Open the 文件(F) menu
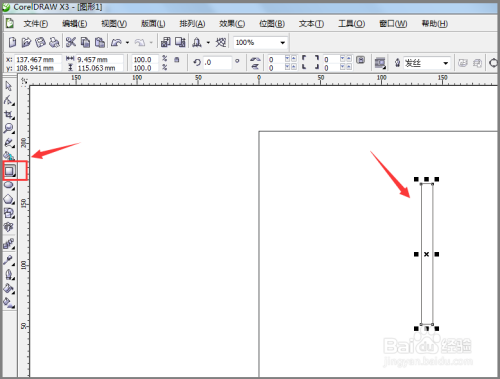 (x=36, y=24)
